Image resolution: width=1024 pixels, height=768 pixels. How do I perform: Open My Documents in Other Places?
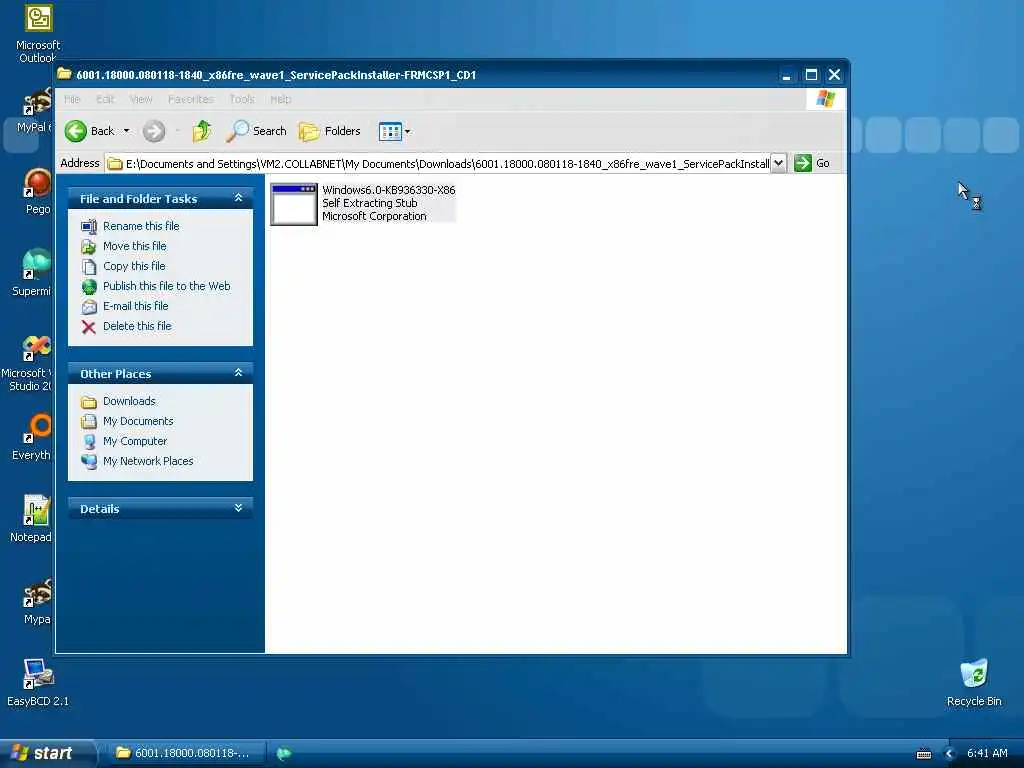coord(138,421)
